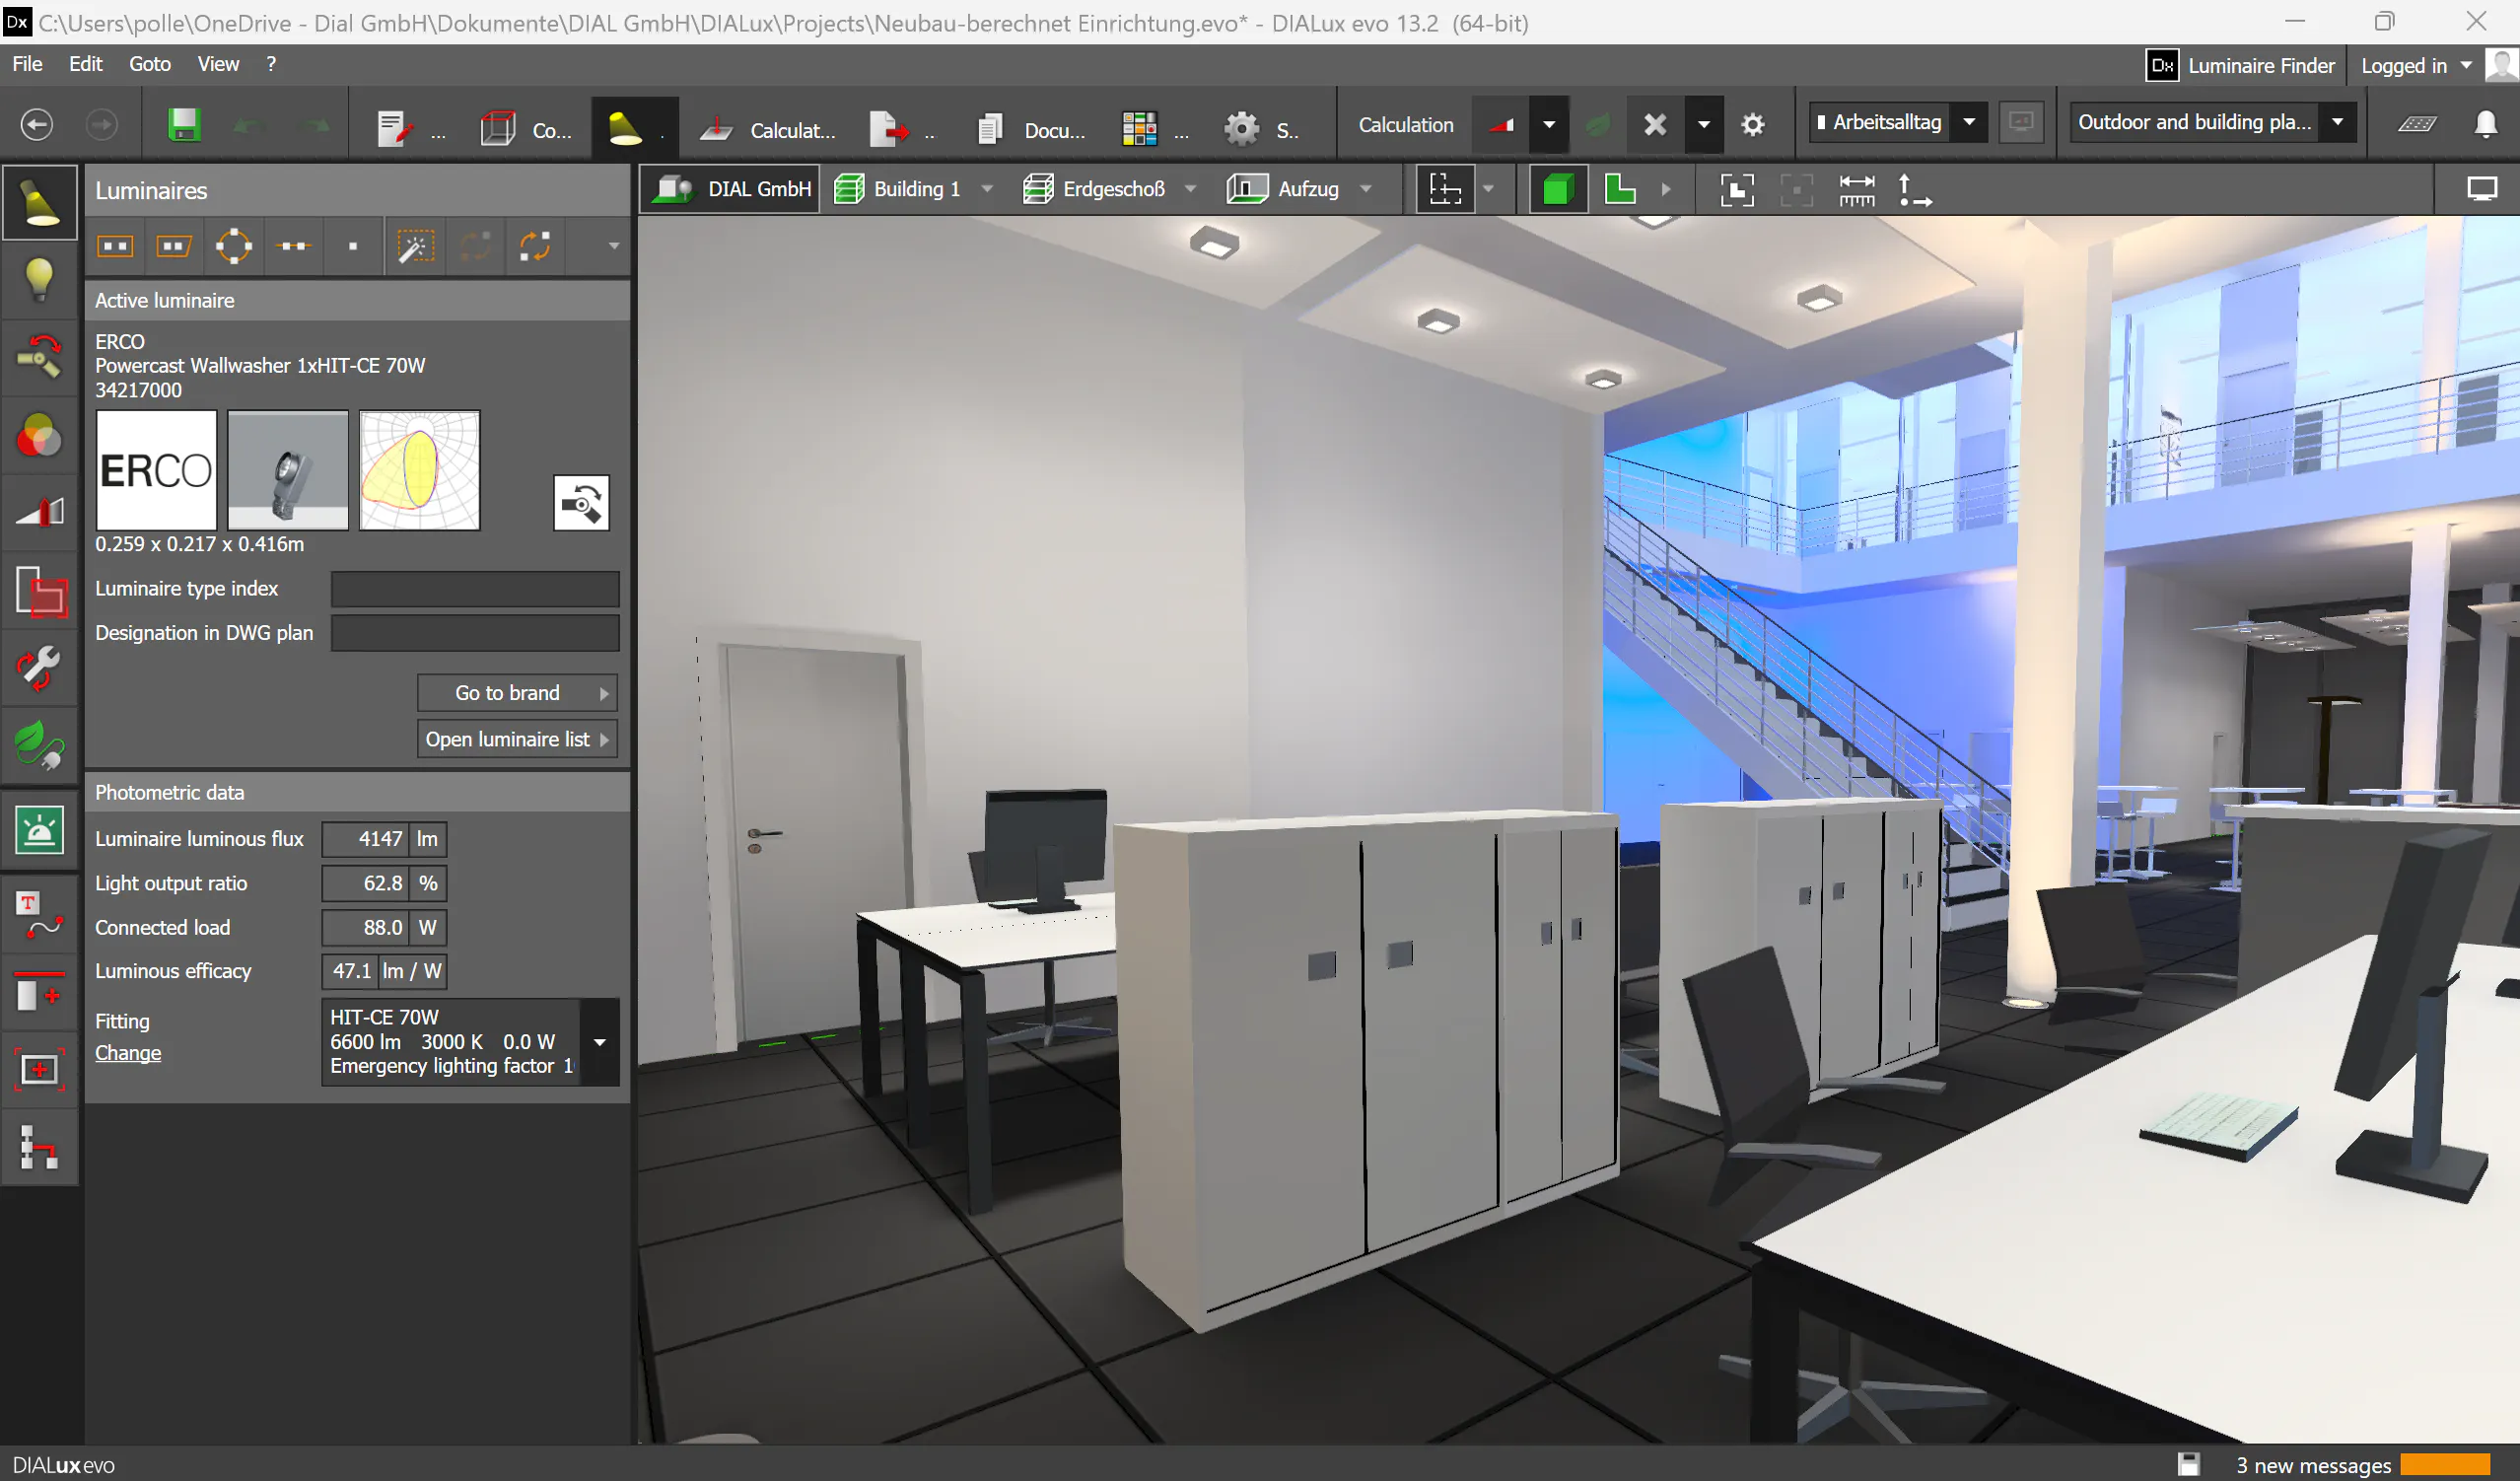Click replace luminaire icon beside thumbnails

(581, 503)
